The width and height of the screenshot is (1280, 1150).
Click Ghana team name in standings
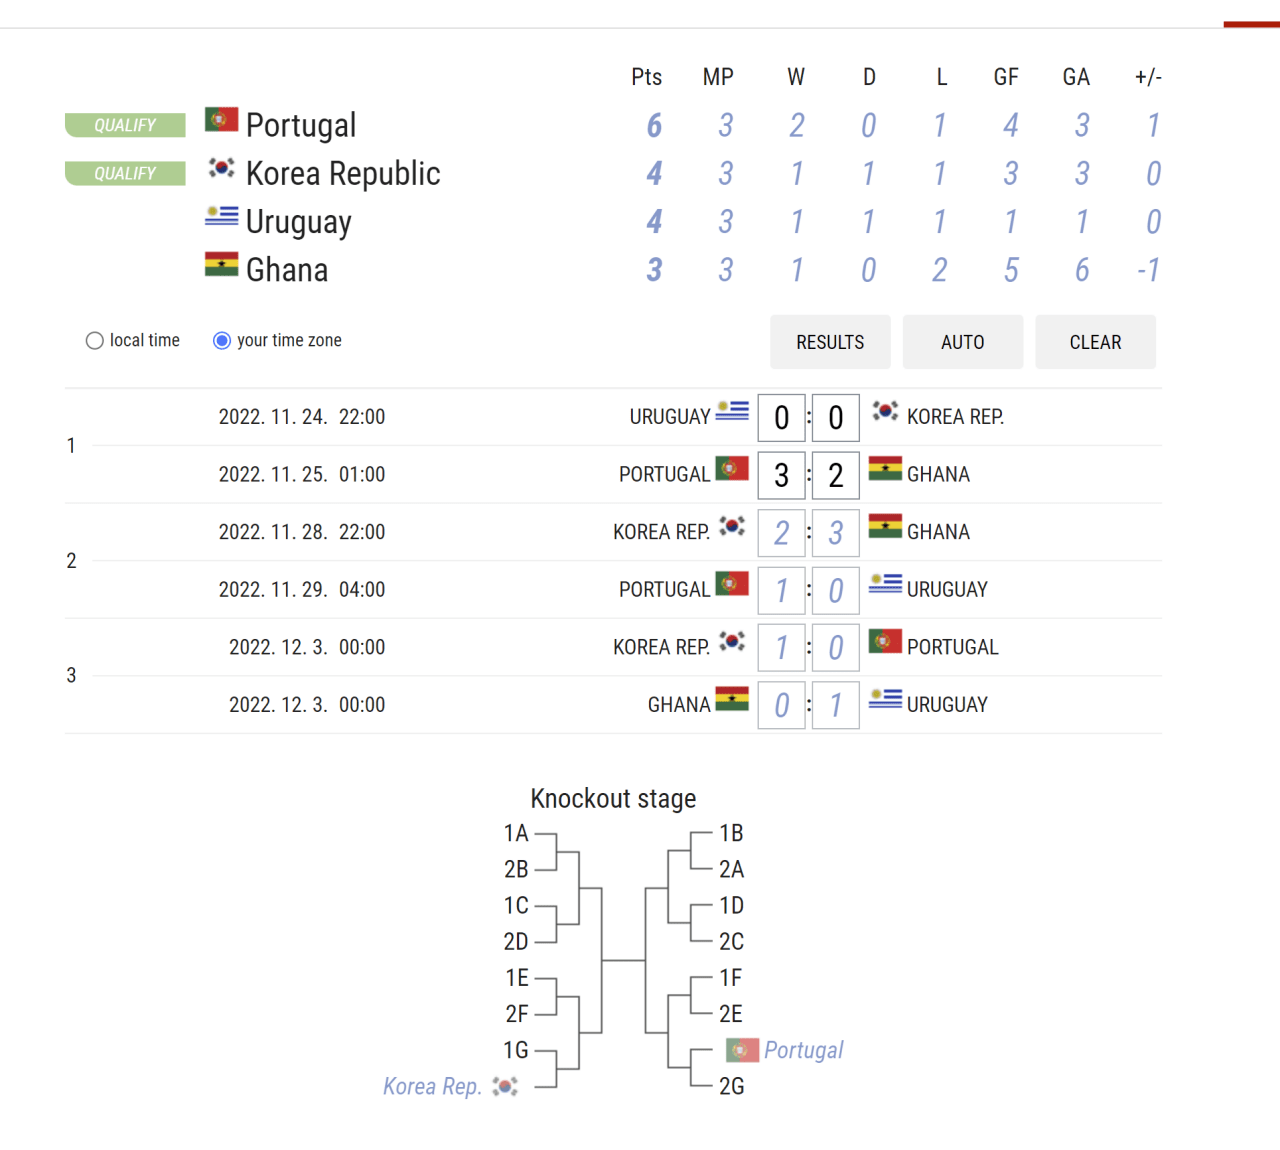(x=287, y=270)
